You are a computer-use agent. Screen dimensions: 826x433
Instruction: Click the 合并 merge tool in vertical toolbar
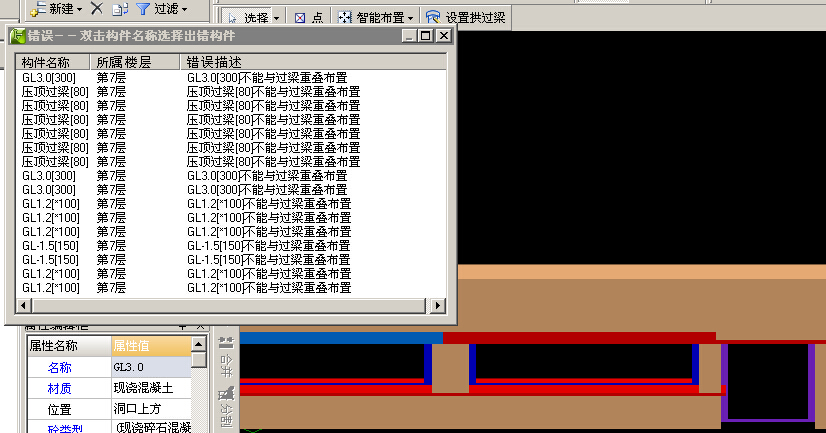pos(226,355)
